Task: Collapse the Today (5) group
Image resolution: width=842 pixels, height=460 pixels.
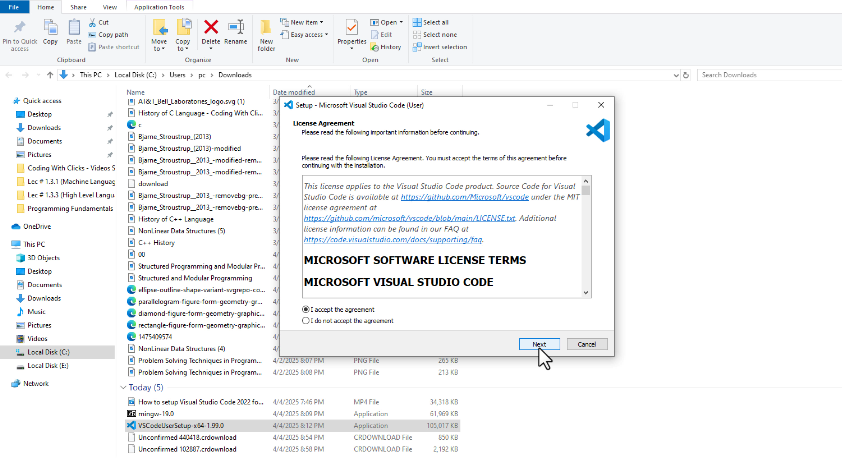Action: 123,388
